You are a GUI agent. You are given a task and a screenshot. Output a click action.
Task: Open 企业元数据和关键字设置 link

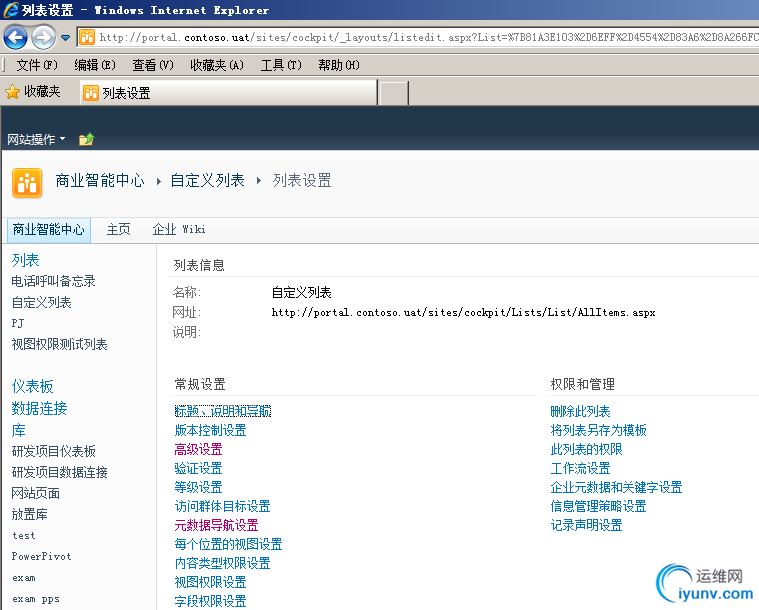point(616,487)
